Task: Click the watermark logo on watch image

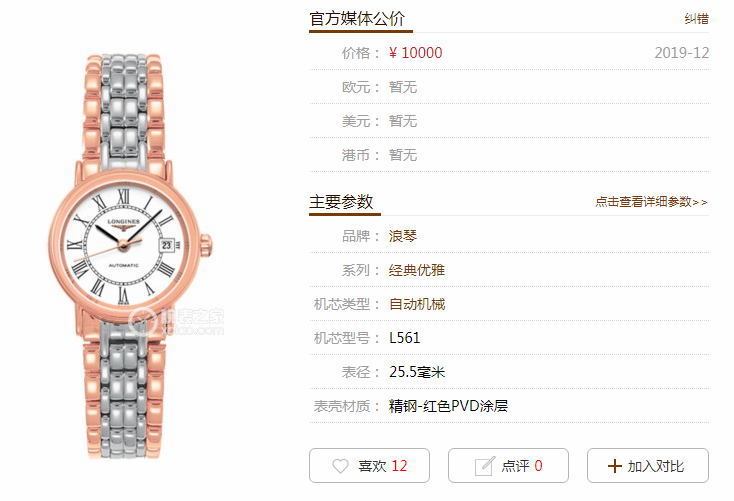Action: coord(176,322)
